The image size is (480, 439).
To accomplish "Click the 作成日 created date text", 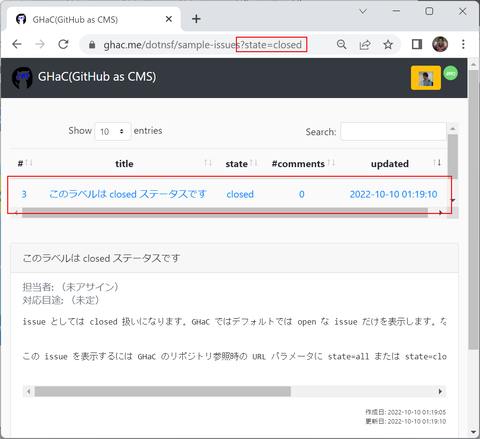I will point(406,412).
